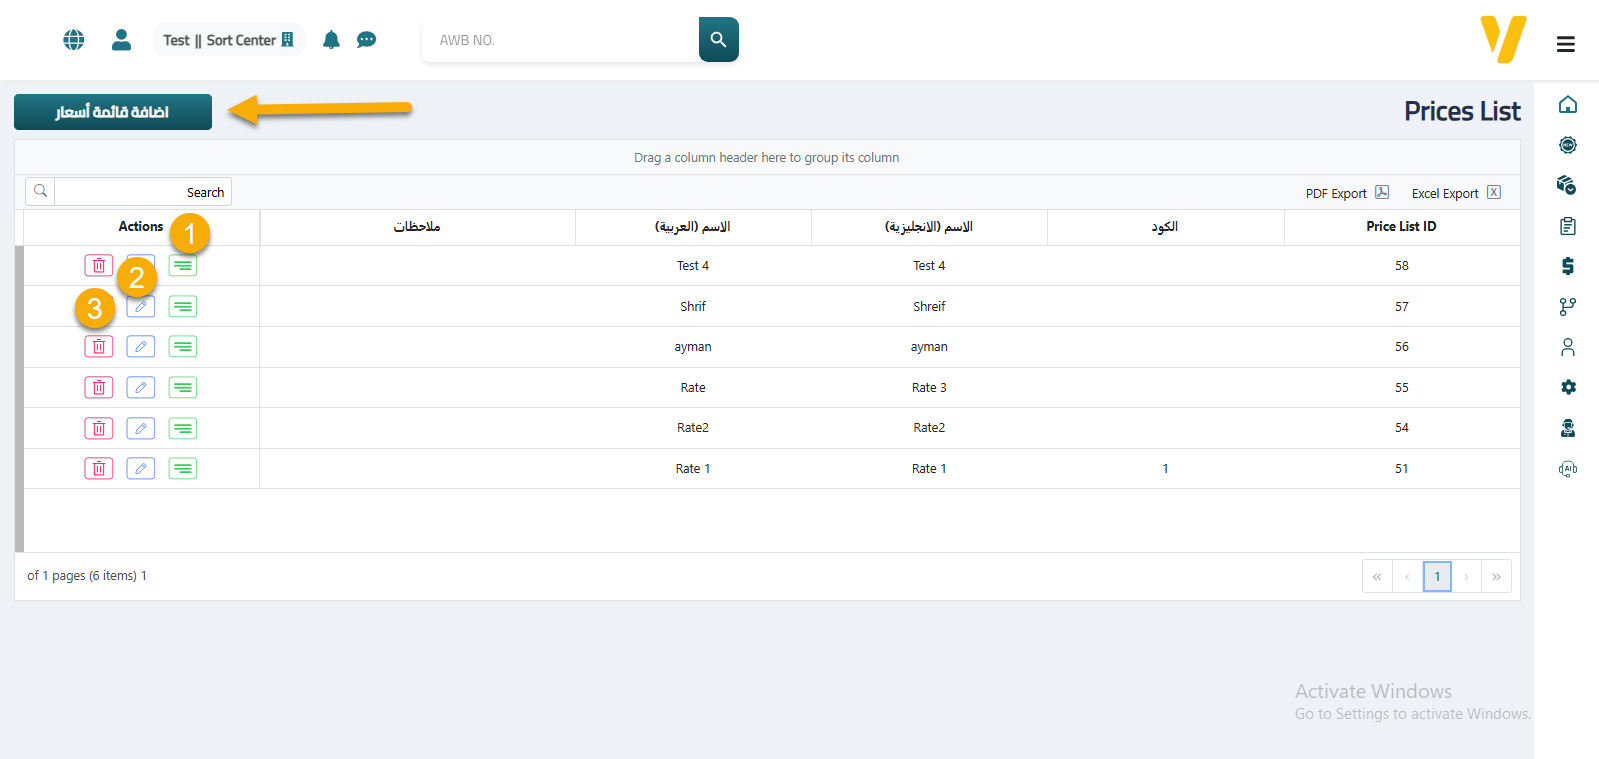Open details of the ayman price list
Screen dimensions: 1599x759
tap(183, 346)
